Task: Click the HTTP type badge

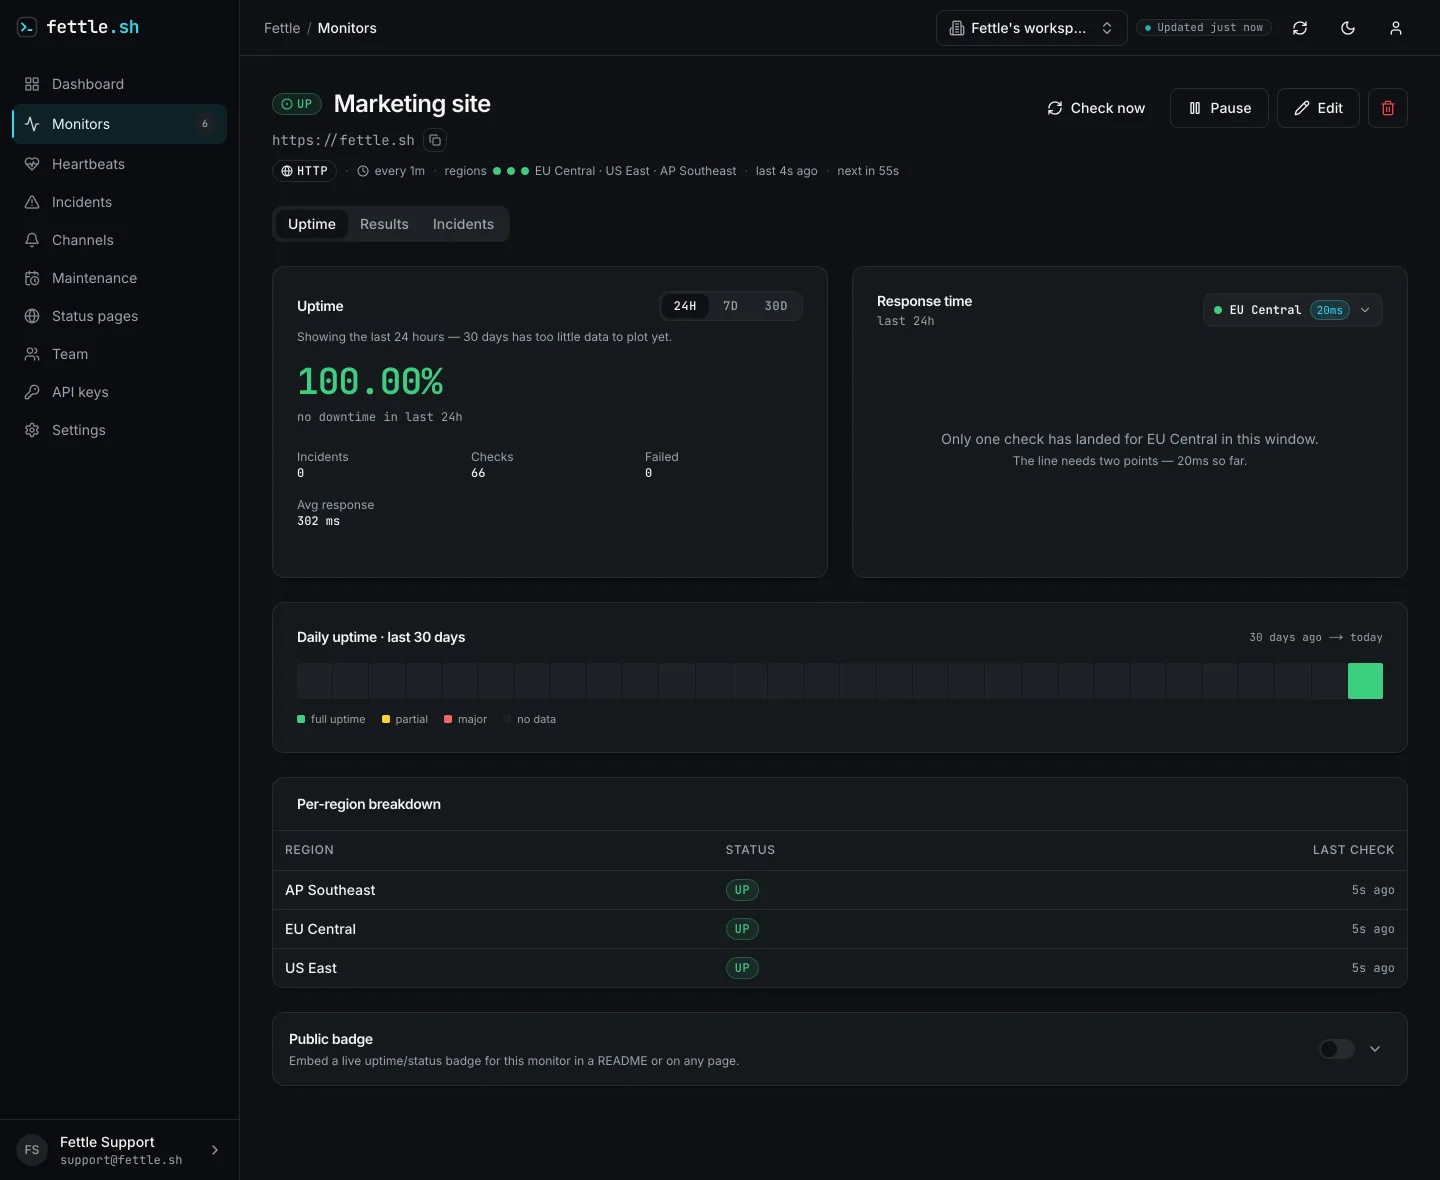Action: click(x=304, y=171)
